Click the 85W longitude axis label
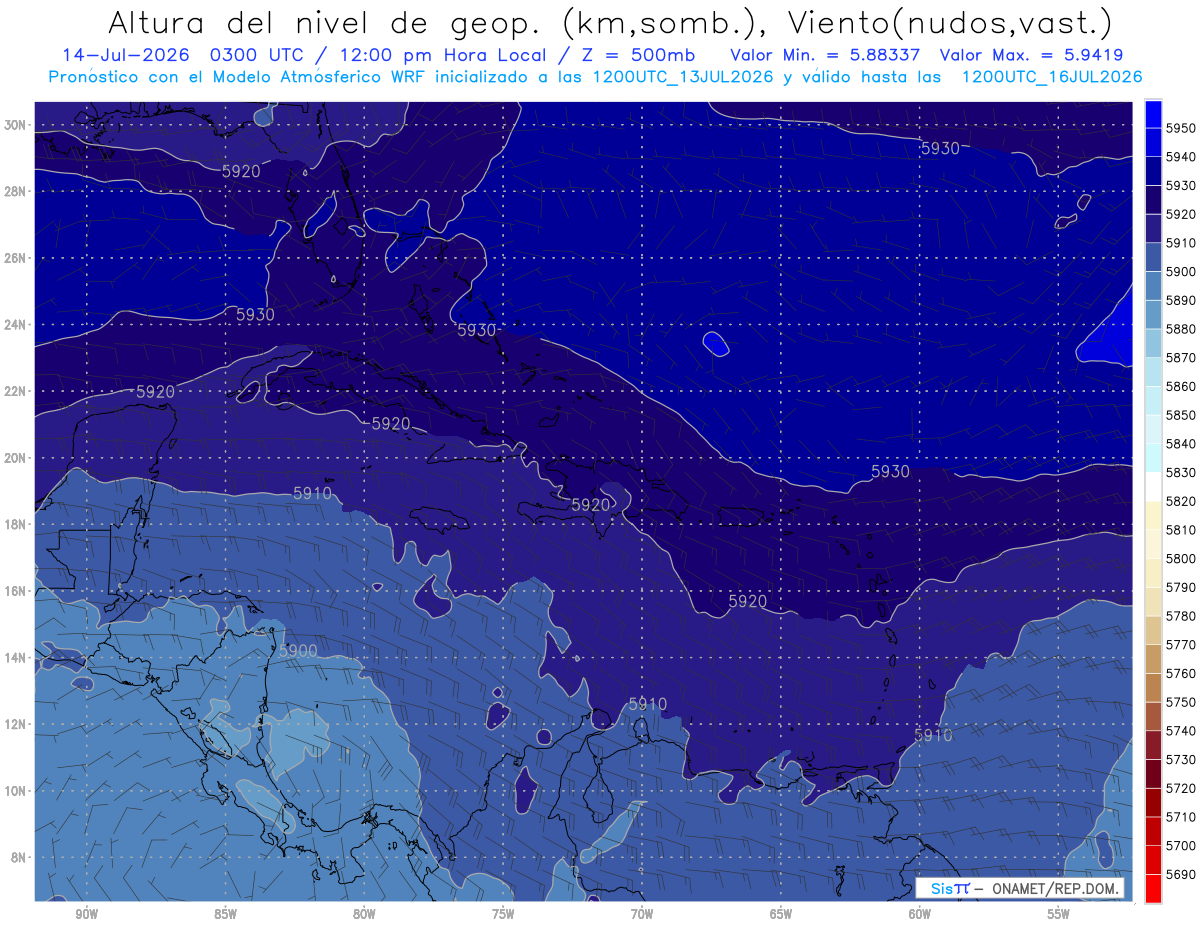The width and height of the screenshot is (1200, 927). [225, 914]
